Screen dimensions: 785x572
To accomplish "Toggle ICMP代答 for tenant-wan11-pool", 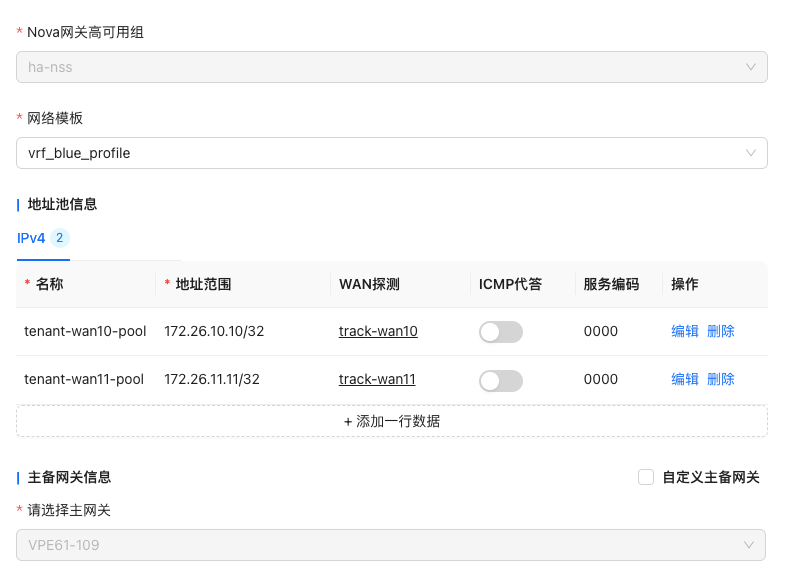I will [501, 380].
